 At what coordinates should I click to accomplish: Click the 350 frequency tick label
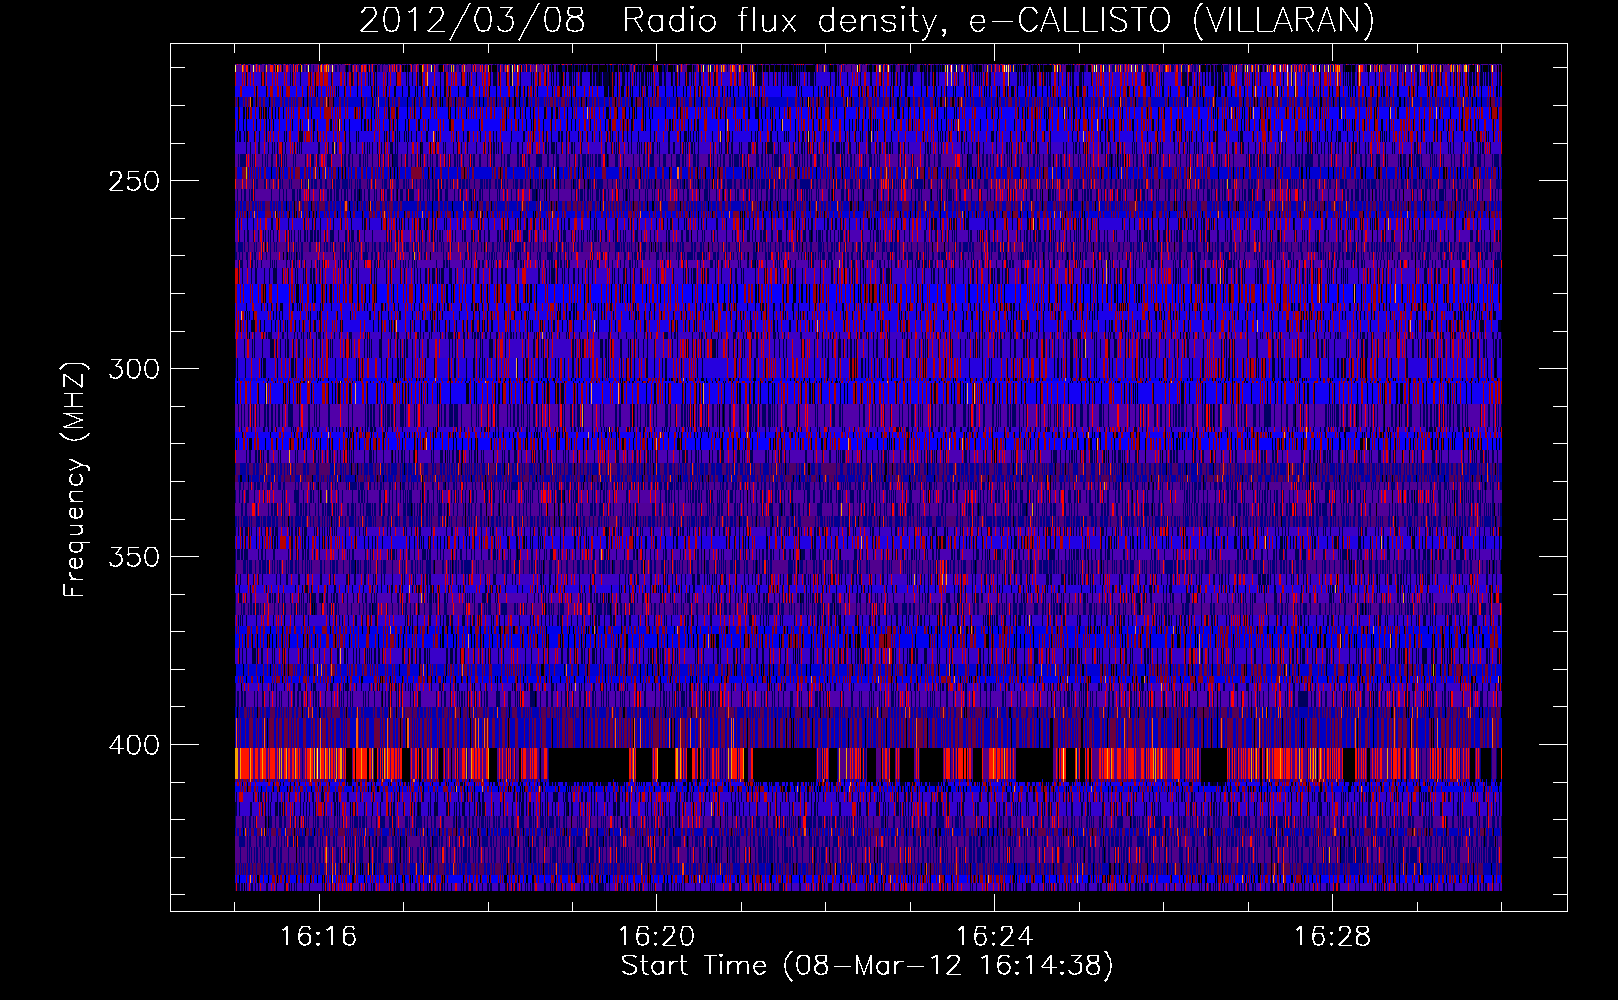coord(134,557)
